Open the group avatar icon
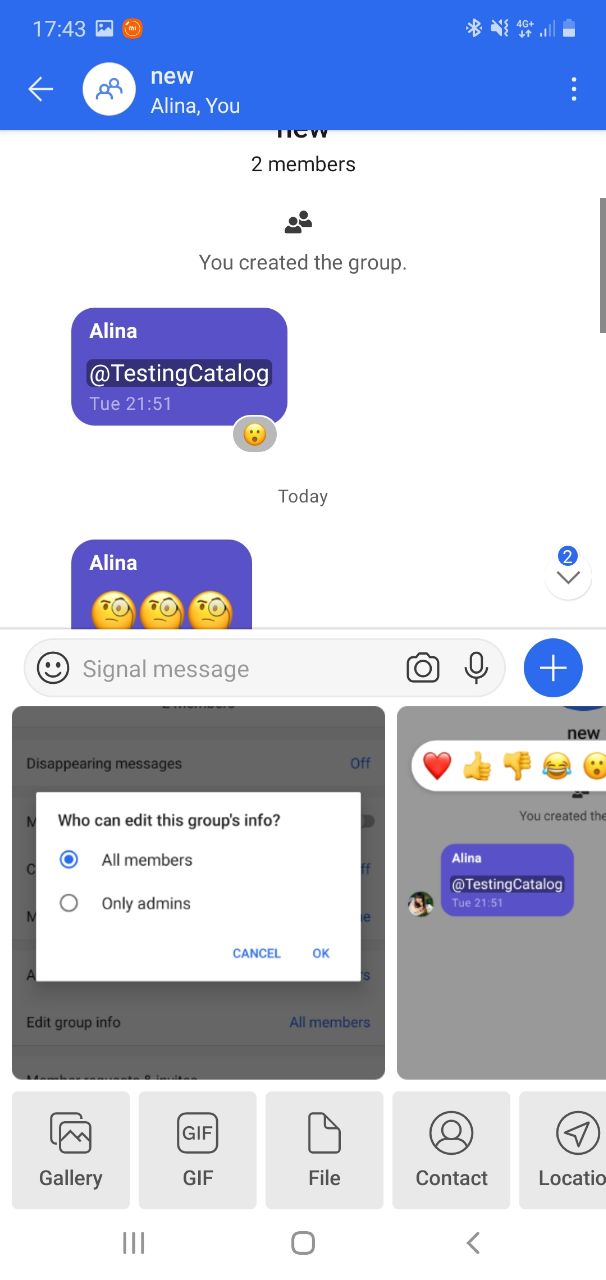Screen dimensions: 606x1280 click(109, 89)
